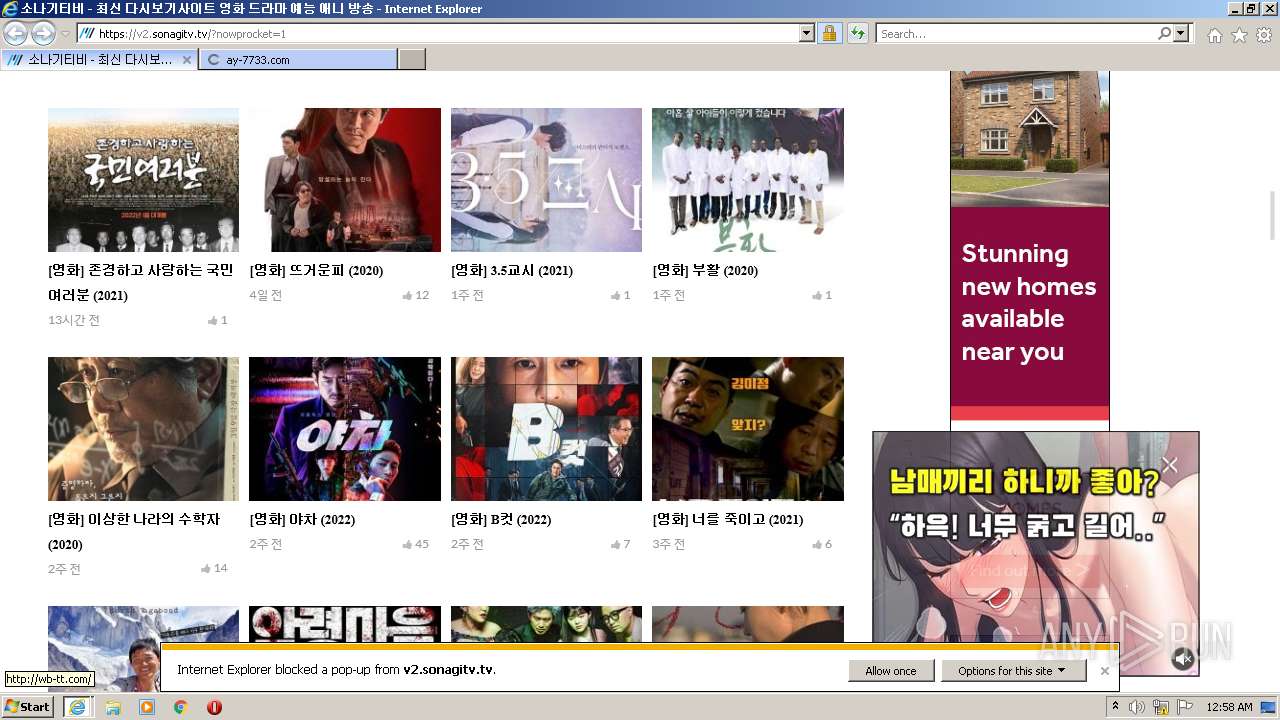Viewport: 1280px width, 720px height.
Task: Open the media player icon in the taskbar
Action: tap(147, 707)
